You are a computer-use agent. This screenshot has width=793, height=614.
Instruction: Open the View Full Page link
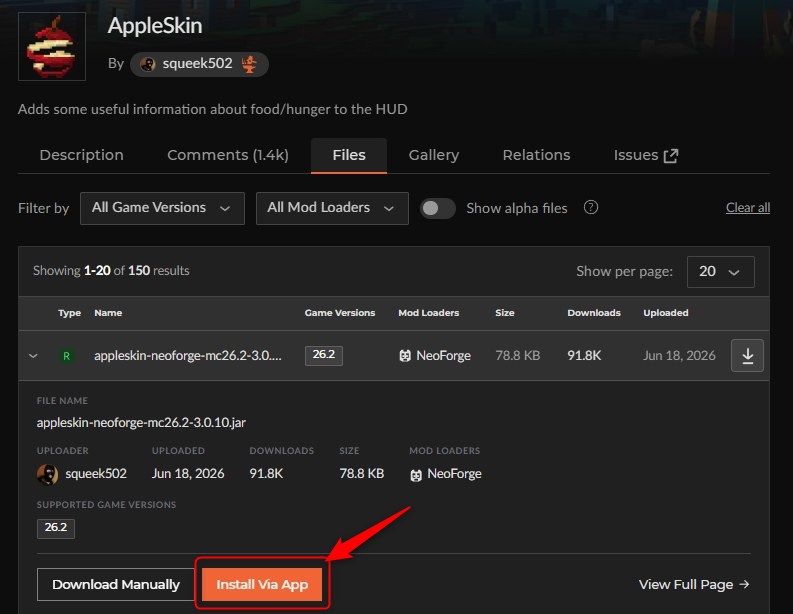click(x=694, y=585)
